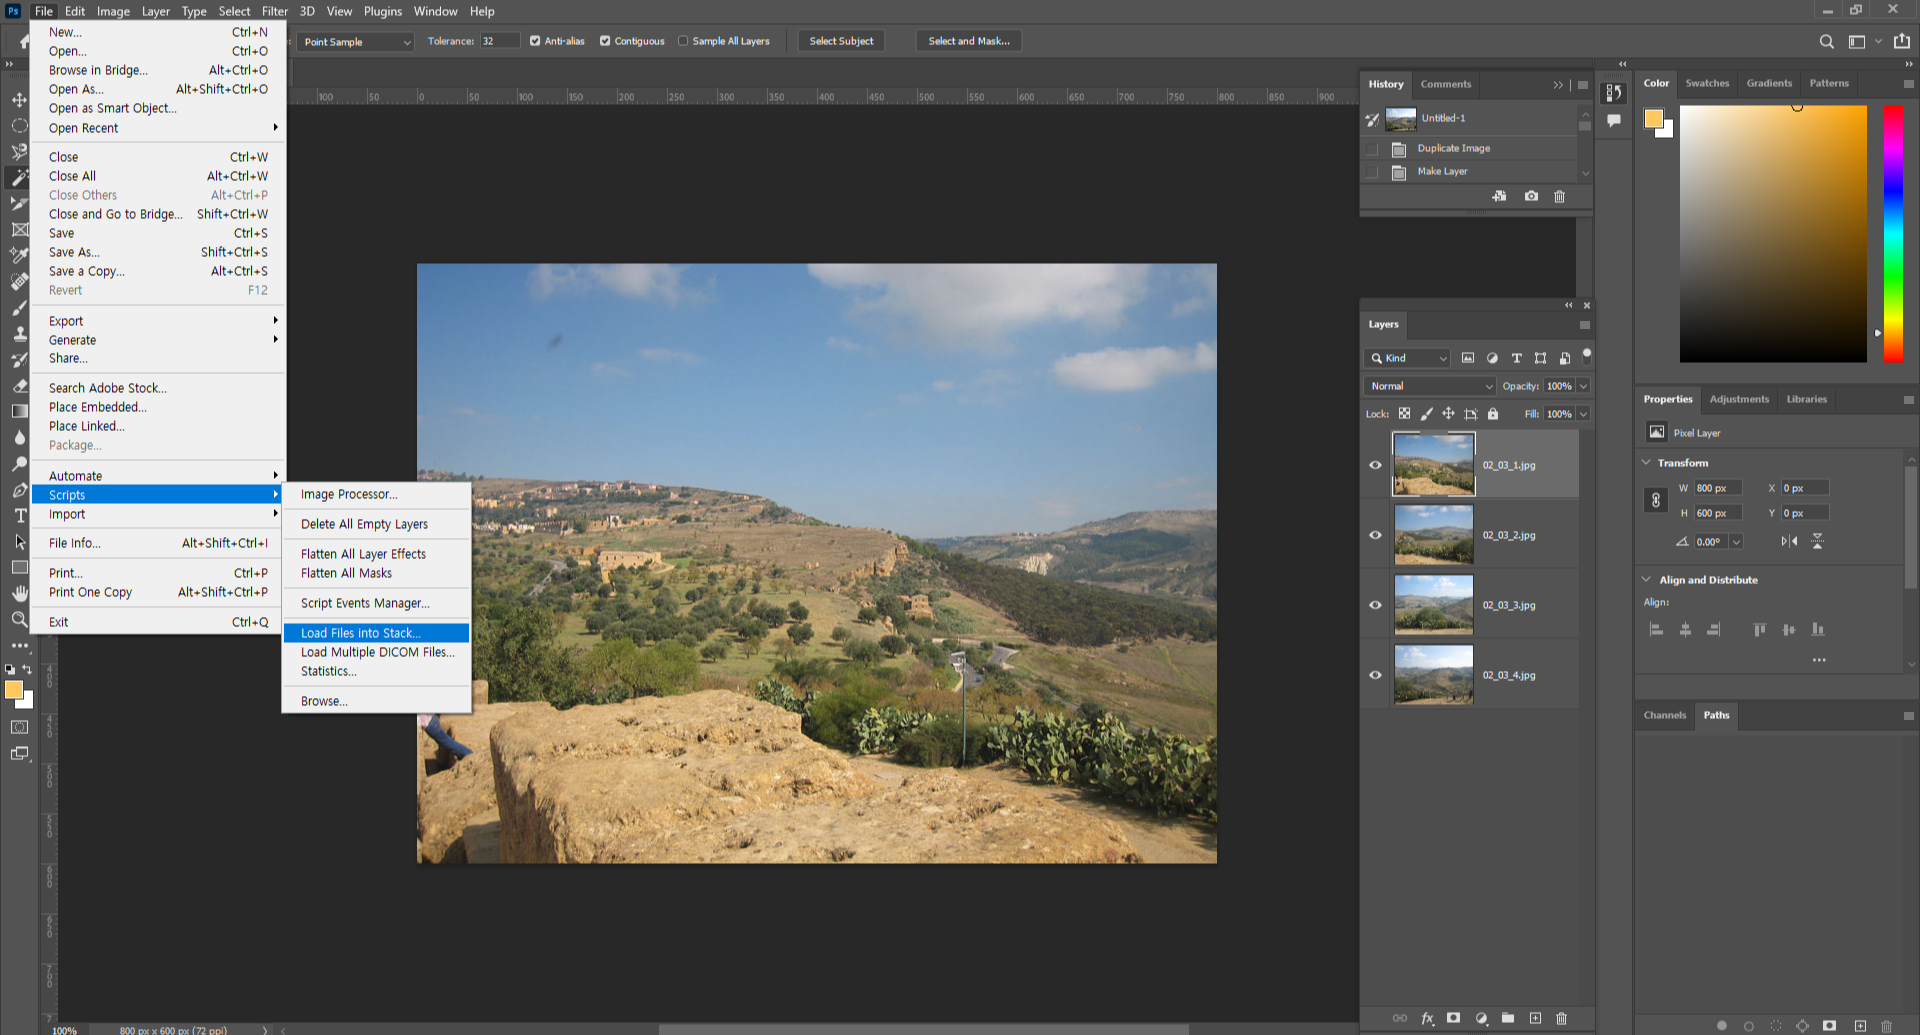Click the Select Subject button

tap(841, 41)
